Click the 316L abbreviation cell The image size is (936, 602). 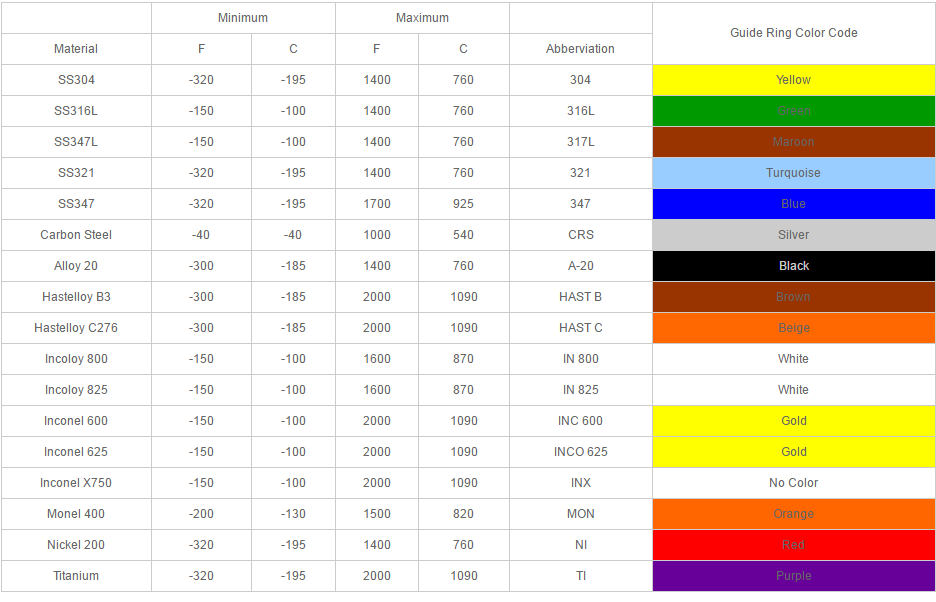click(580, 111)
